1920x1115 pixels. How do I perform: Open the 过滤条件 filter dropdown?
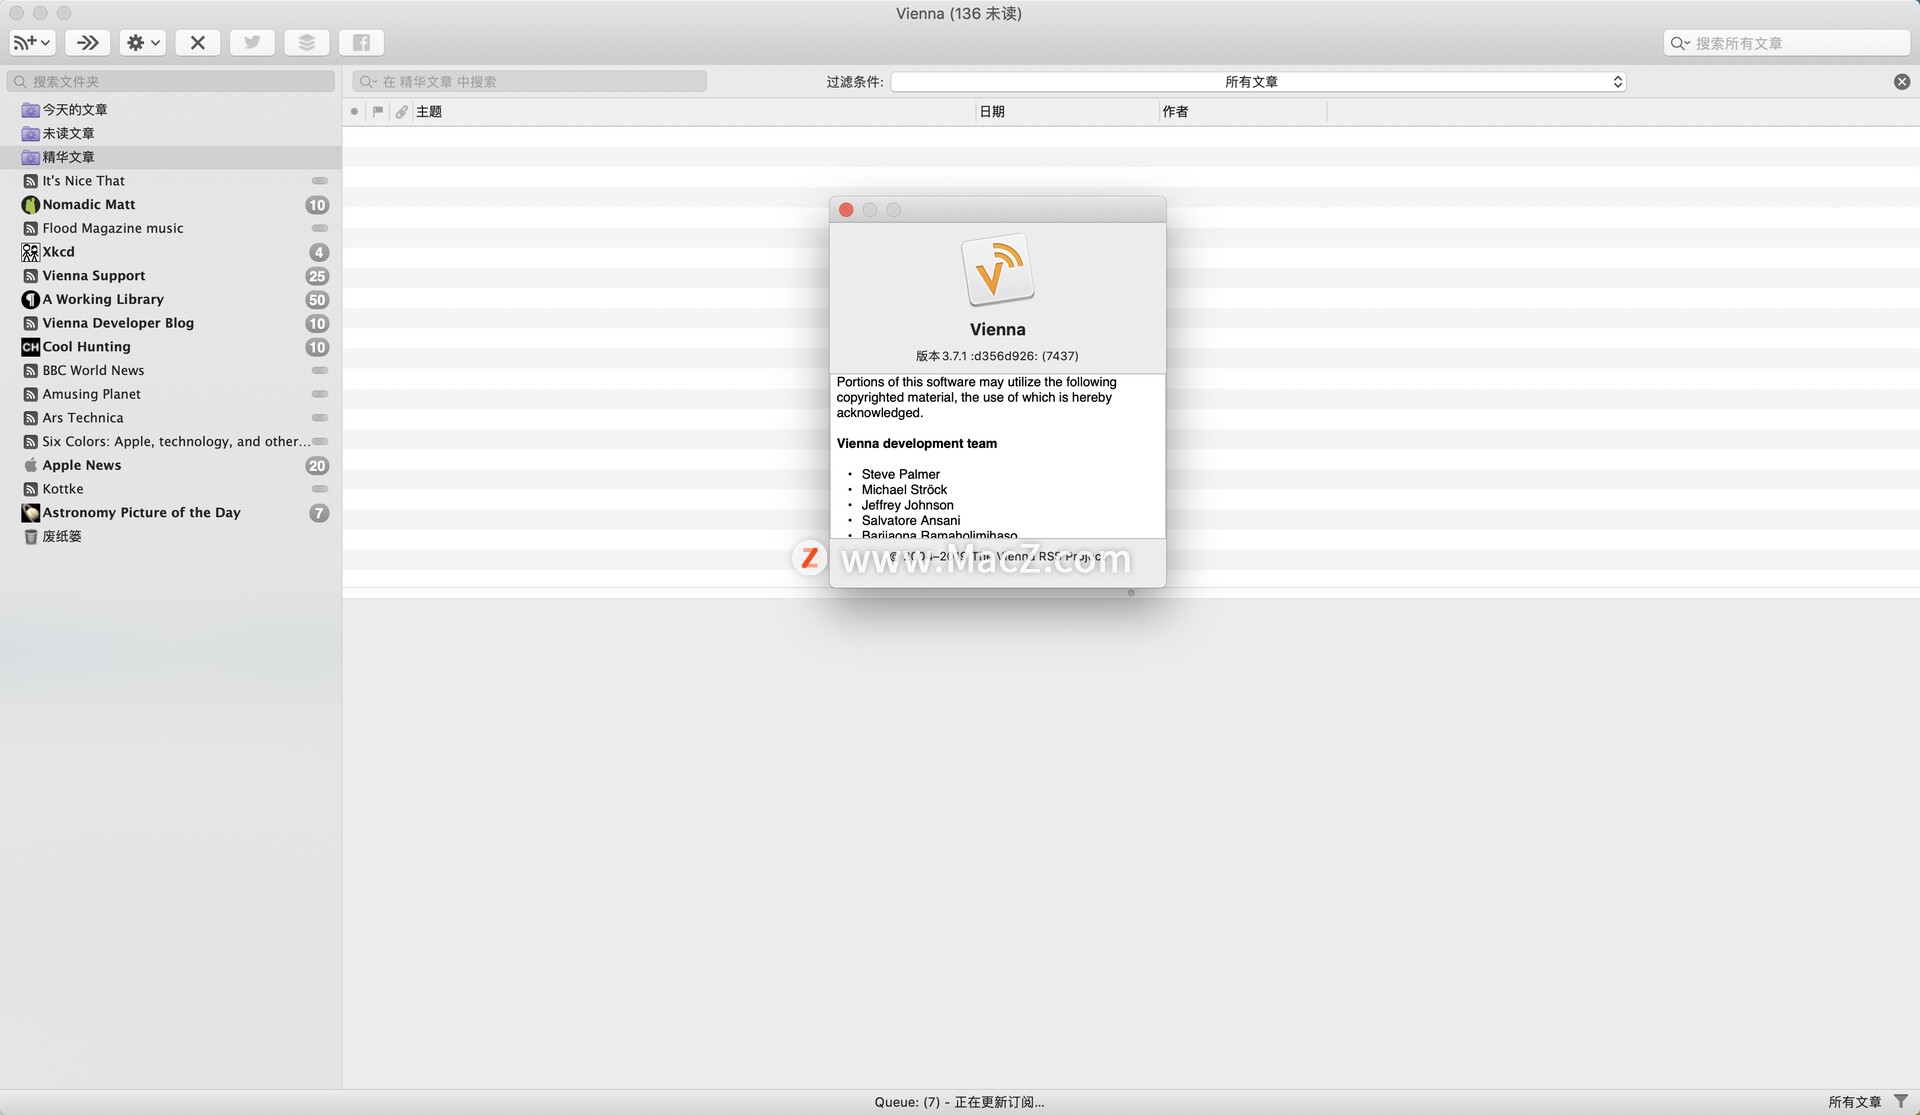1259,81
